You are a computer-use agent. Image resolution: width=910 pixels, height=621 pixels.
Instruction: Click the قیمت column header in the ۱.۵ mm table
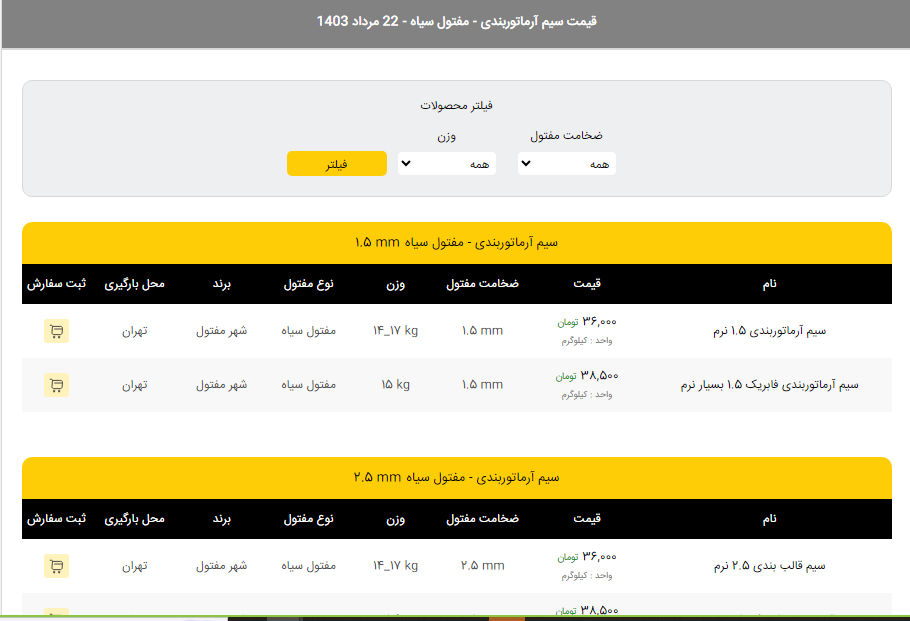coord(587,284)
